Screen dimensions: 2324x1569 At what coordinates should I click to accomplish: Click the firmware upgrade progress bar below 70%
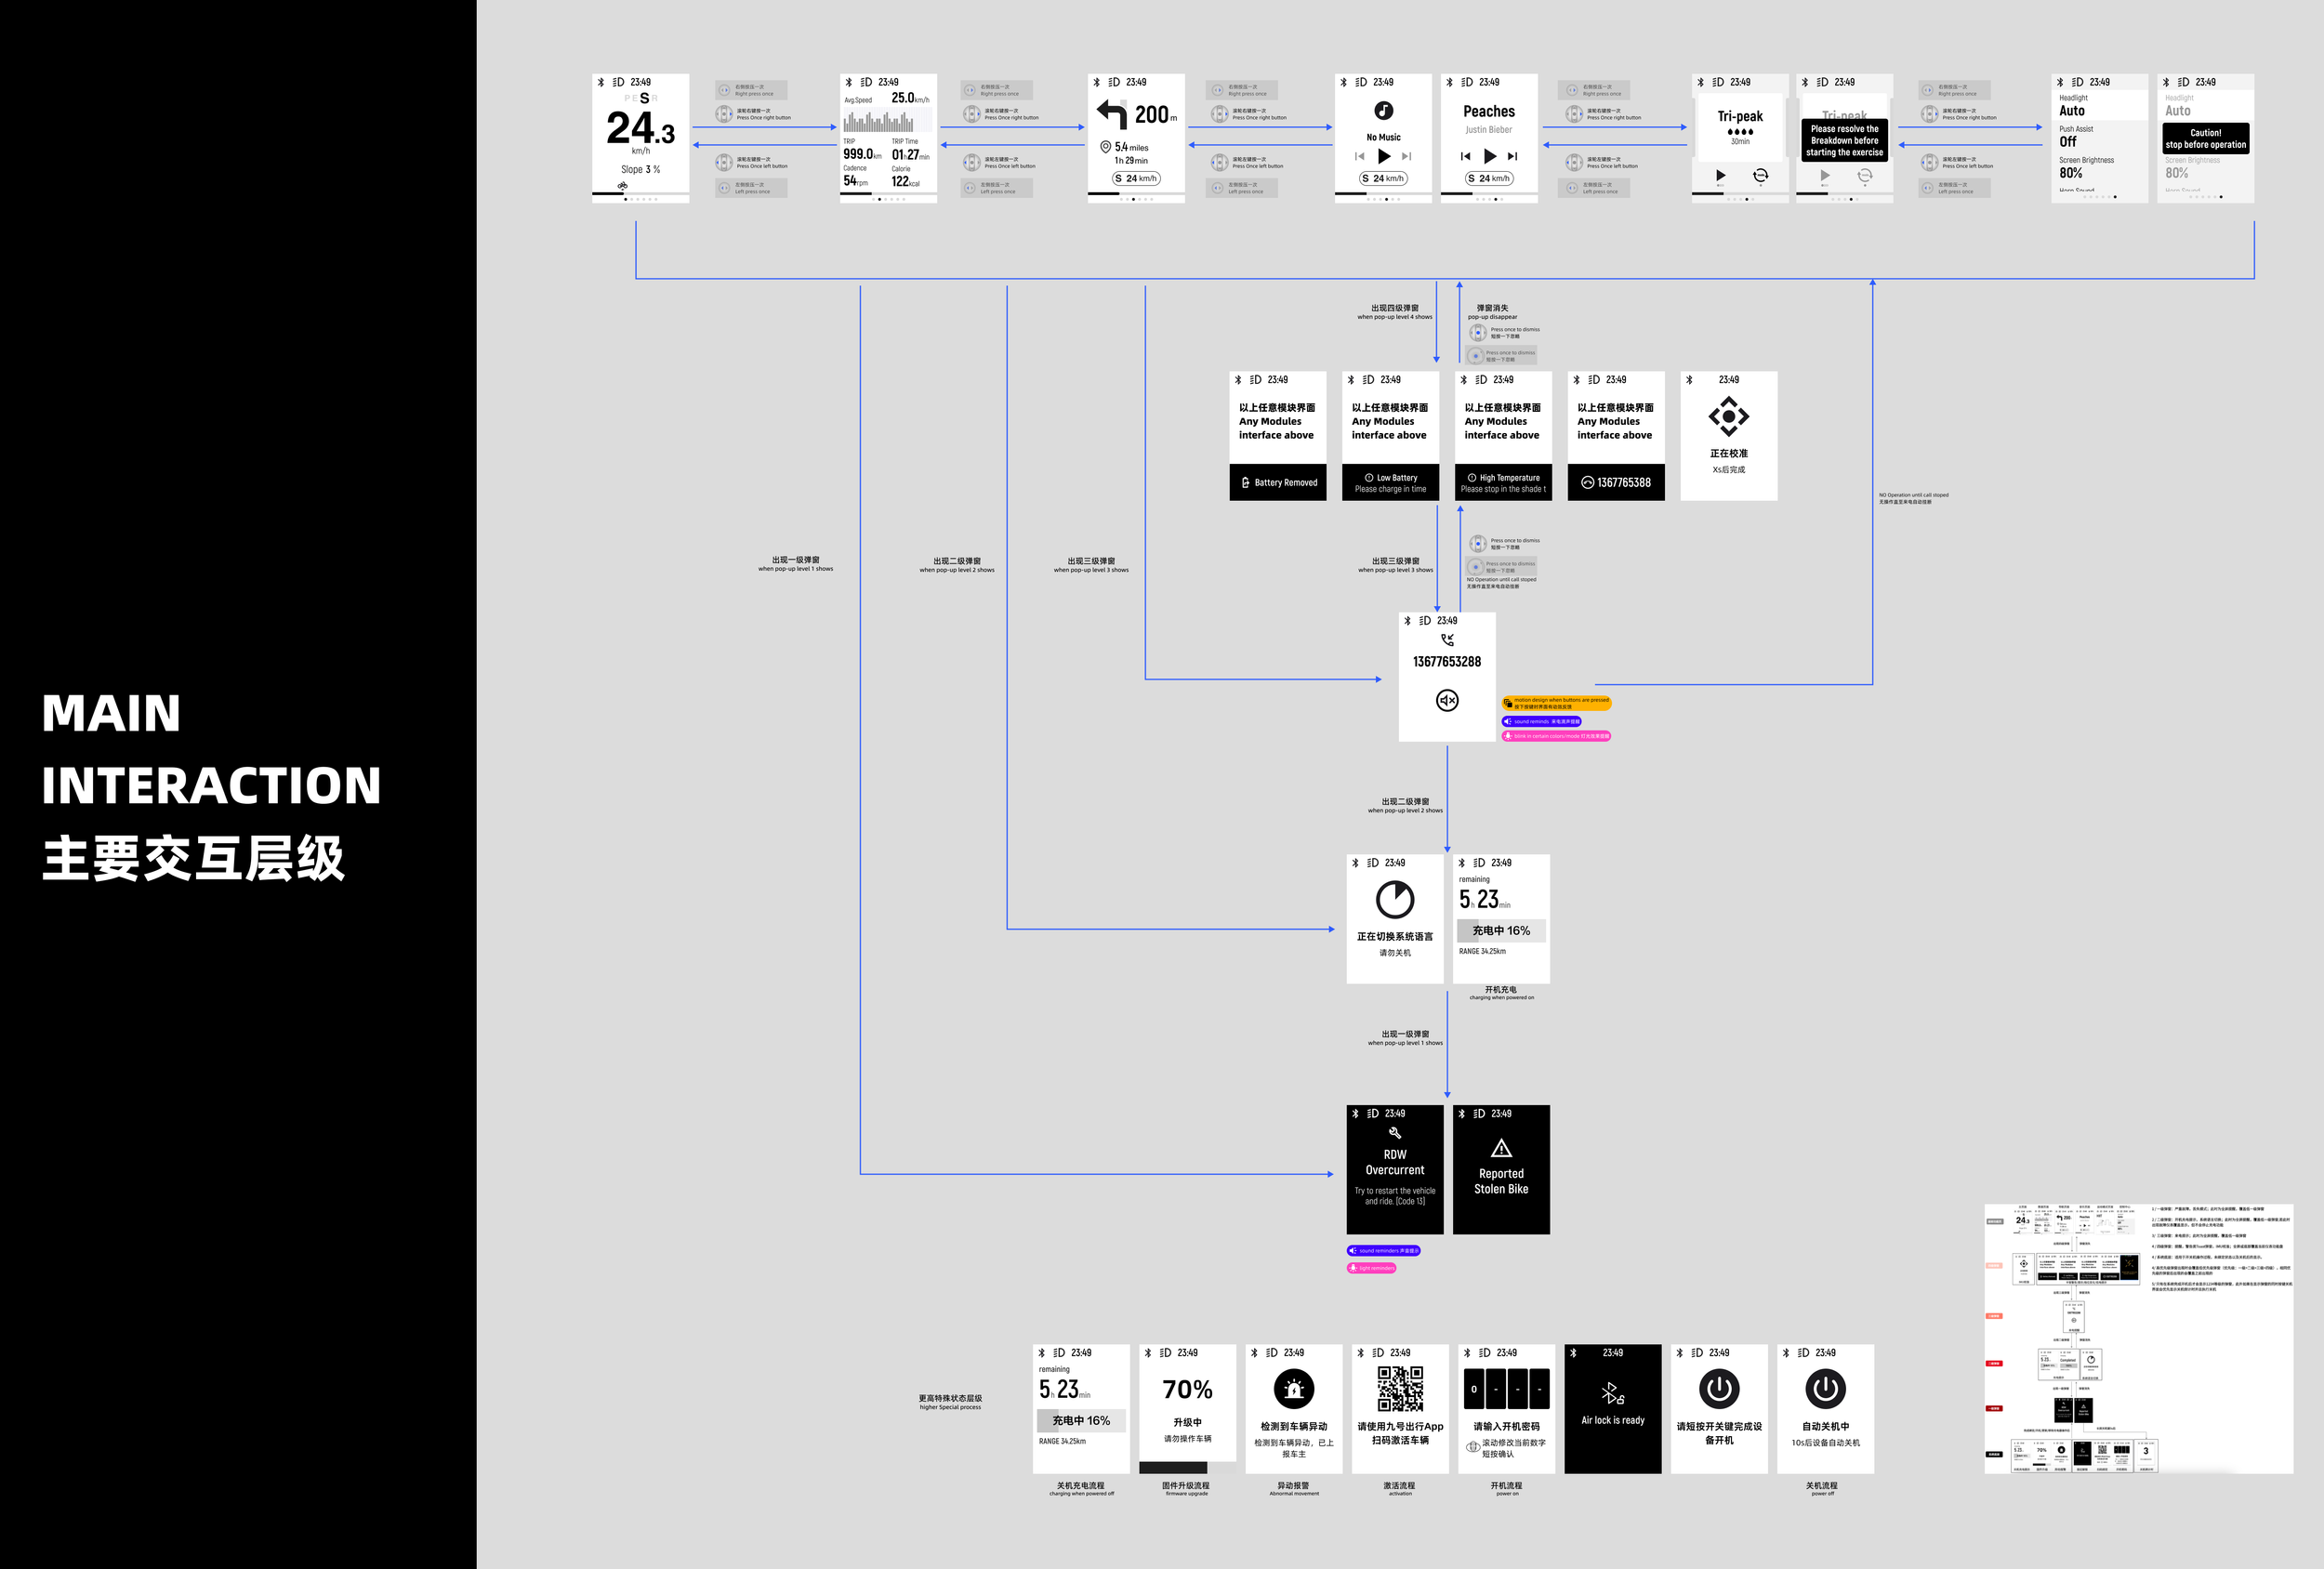click(x=1187, y=1467)
